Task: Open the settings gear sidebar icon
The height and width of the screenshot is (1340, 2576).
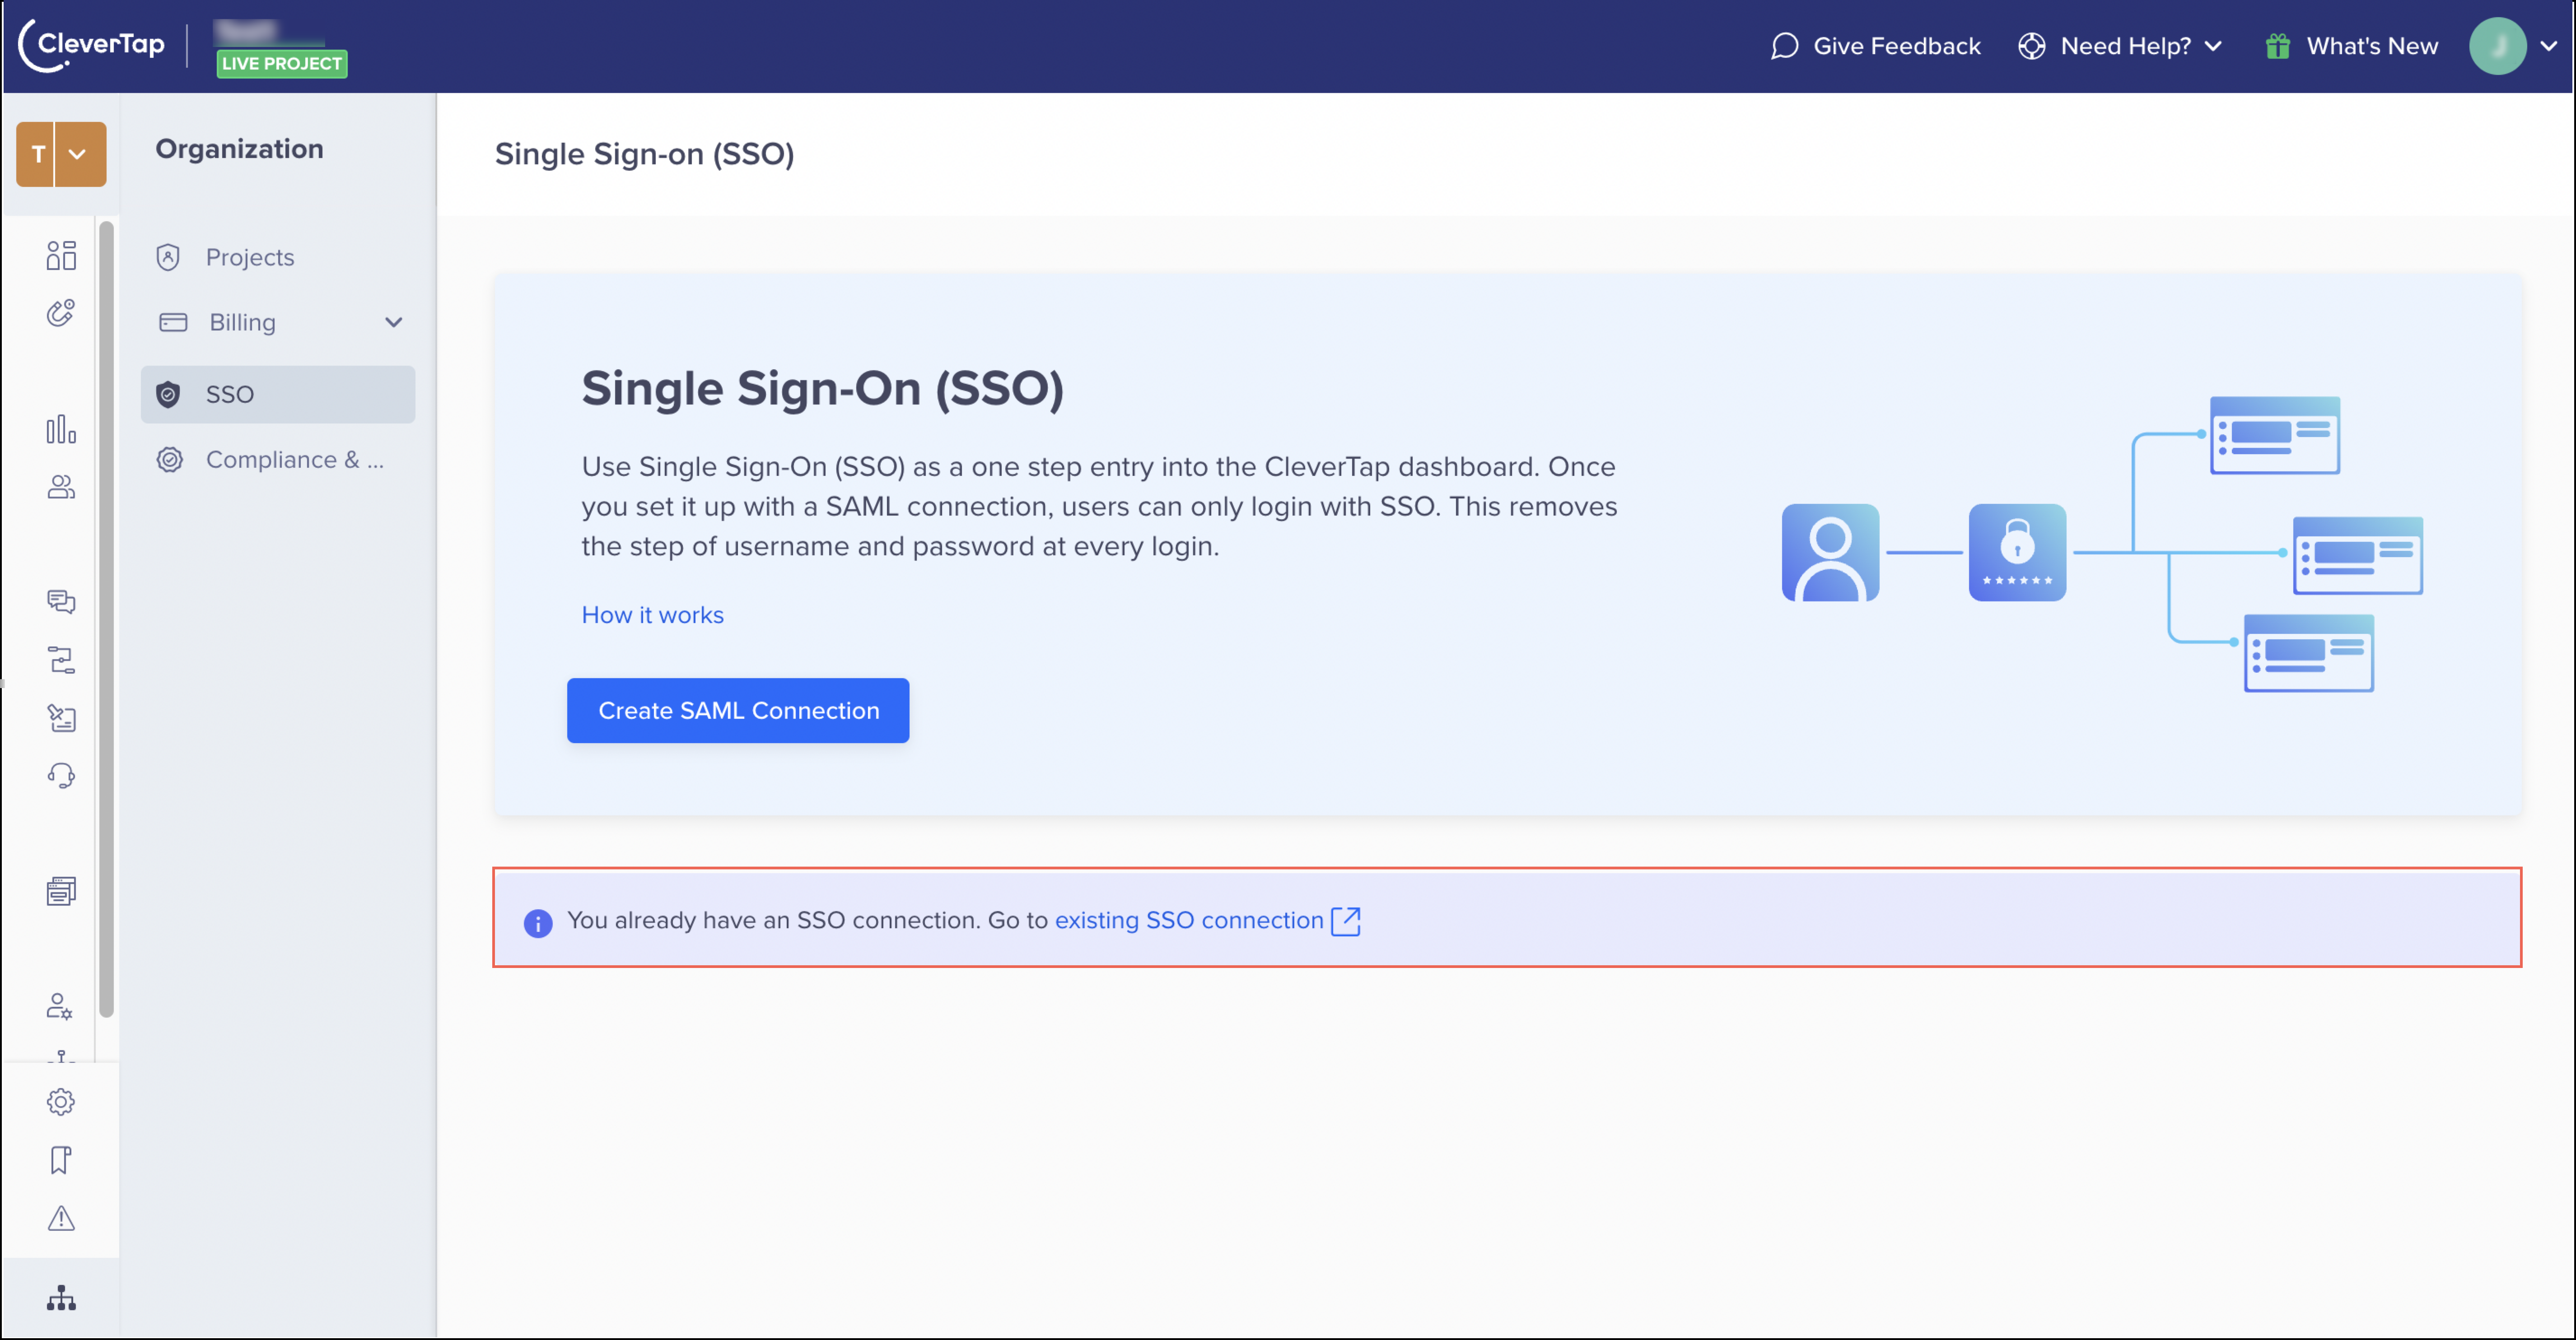Action: coord(61,1102)
